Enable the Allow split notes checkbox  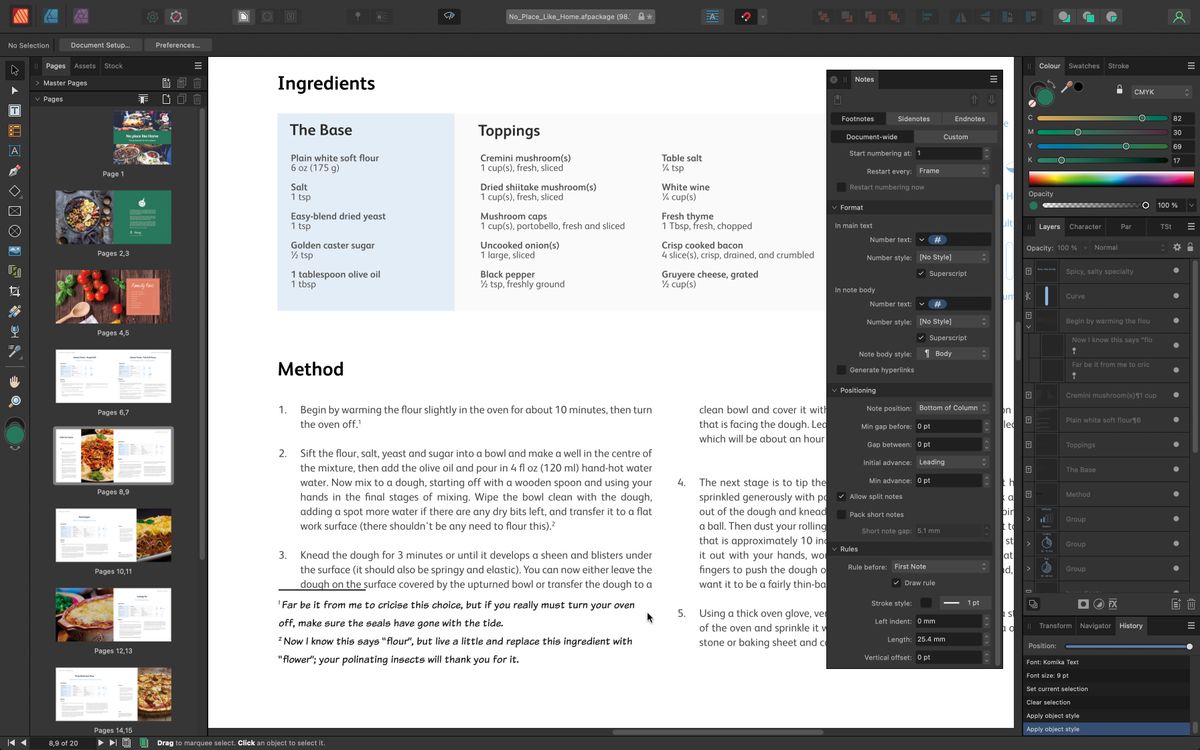tap(840, 496)
